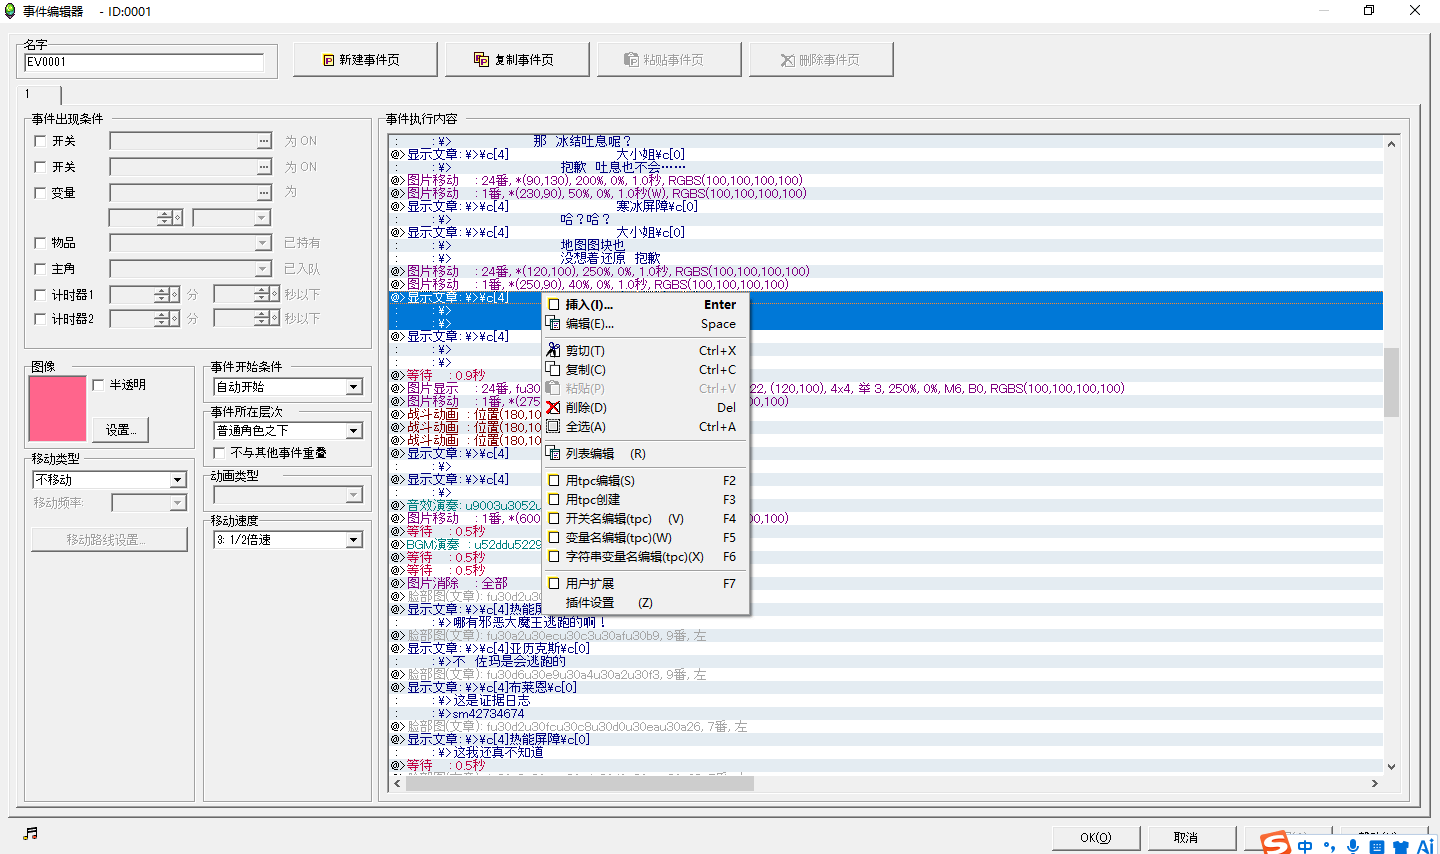Image resolution: width=1440 pixels, height=854 pixels.
Task: Open the 移动类型 dropdown showing 不移动
Action: [109, 480]
